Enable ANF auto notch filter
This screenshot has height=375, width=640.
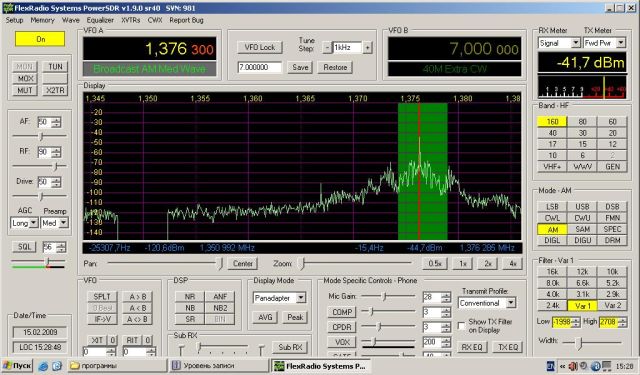tap(220, 297)
